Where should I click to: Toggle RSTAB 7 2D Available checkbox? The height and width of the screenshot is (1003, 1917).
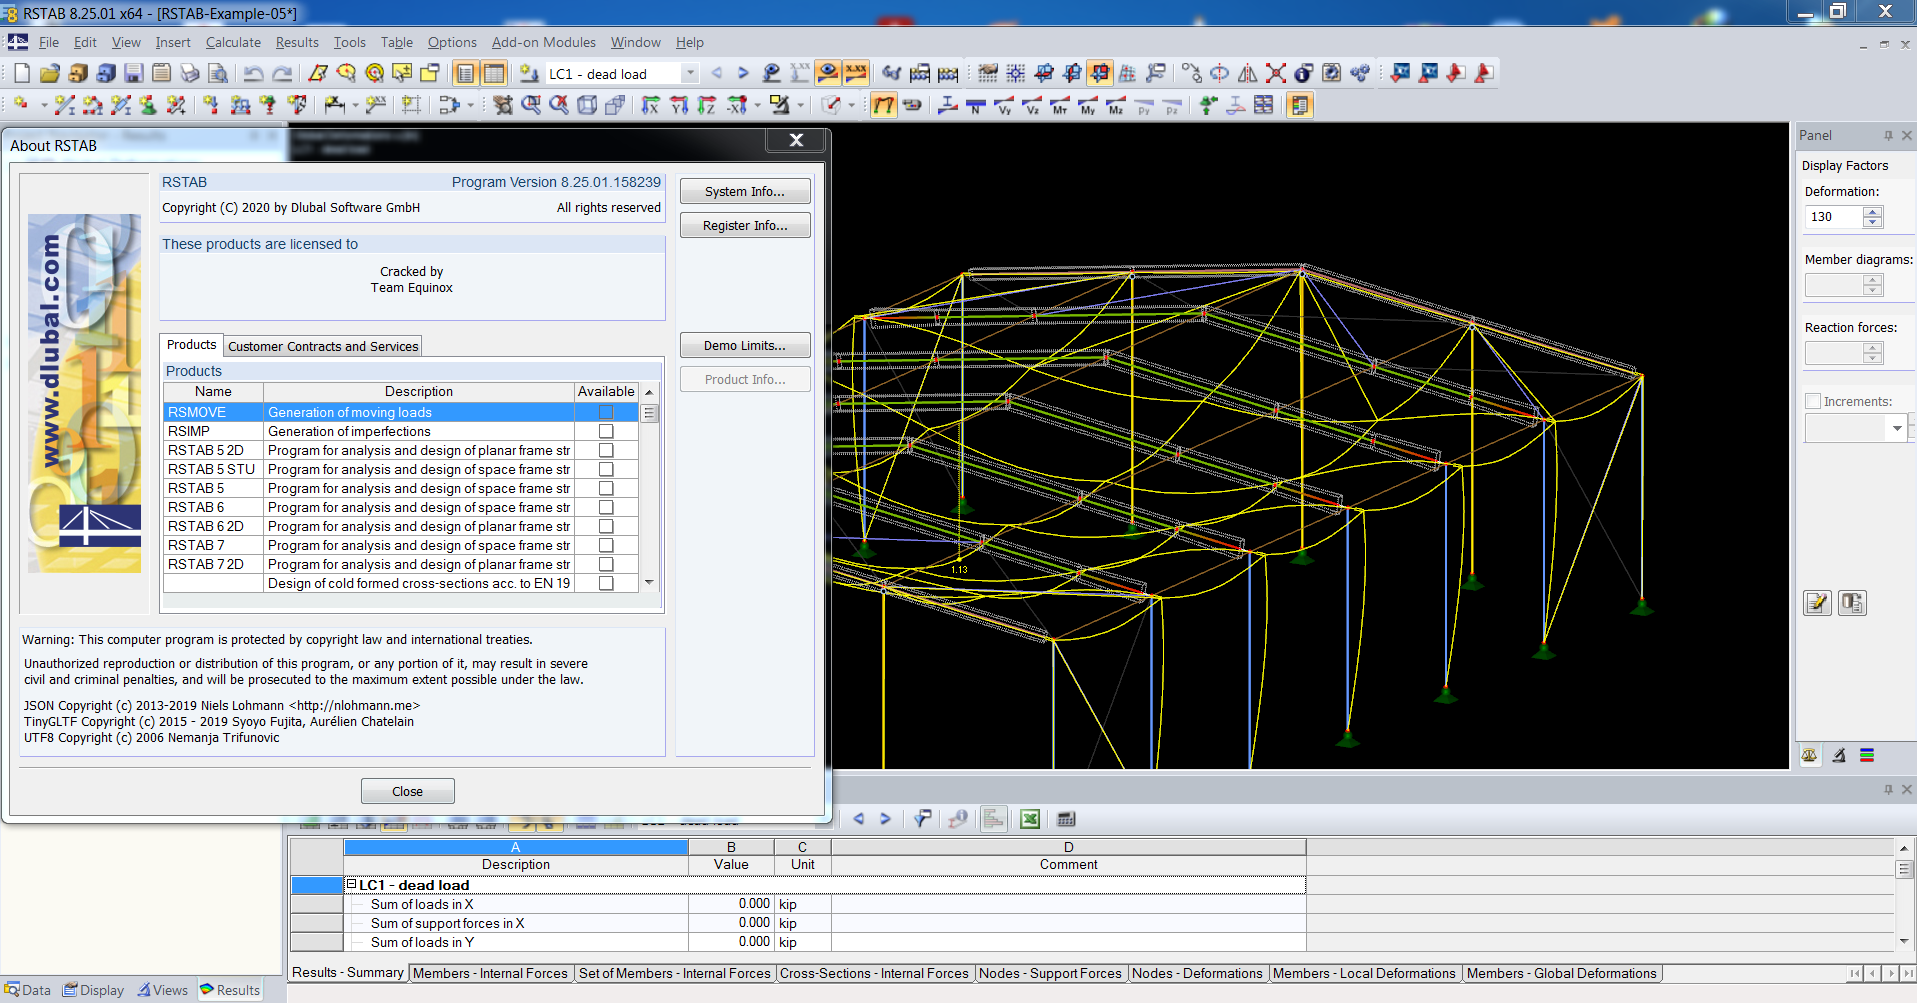coord(606,564)
